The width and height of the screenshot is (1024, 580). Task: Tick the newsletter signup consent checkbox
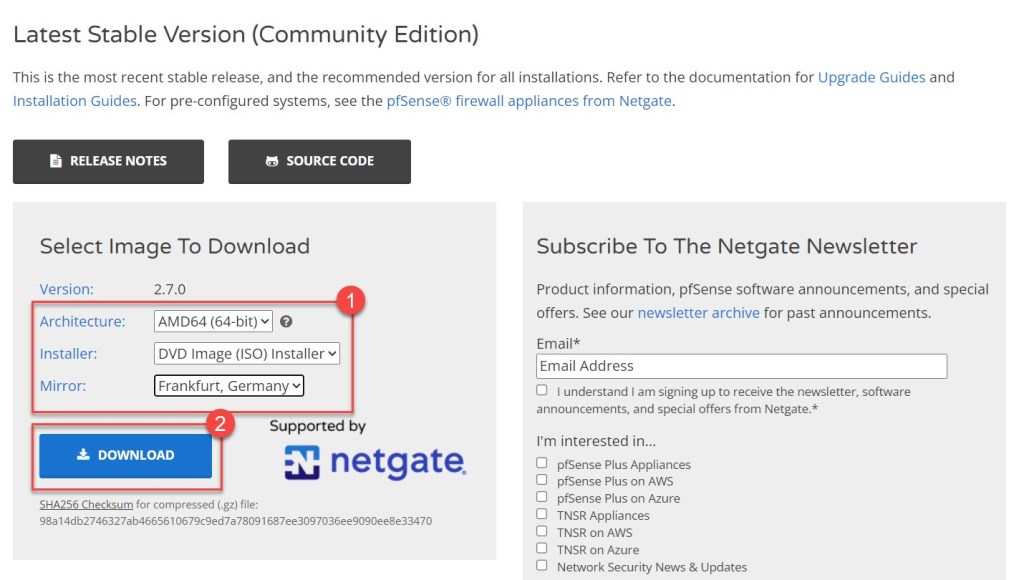tap(542, 391)
